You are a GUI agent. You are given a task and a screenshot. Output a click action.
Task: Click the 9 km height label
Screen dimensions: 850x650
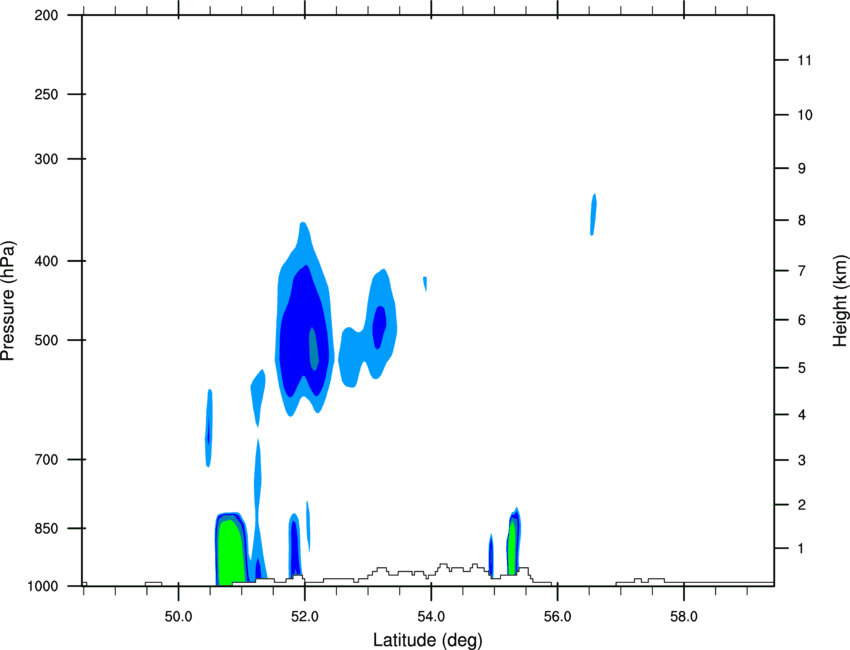[x=802, y=169]
